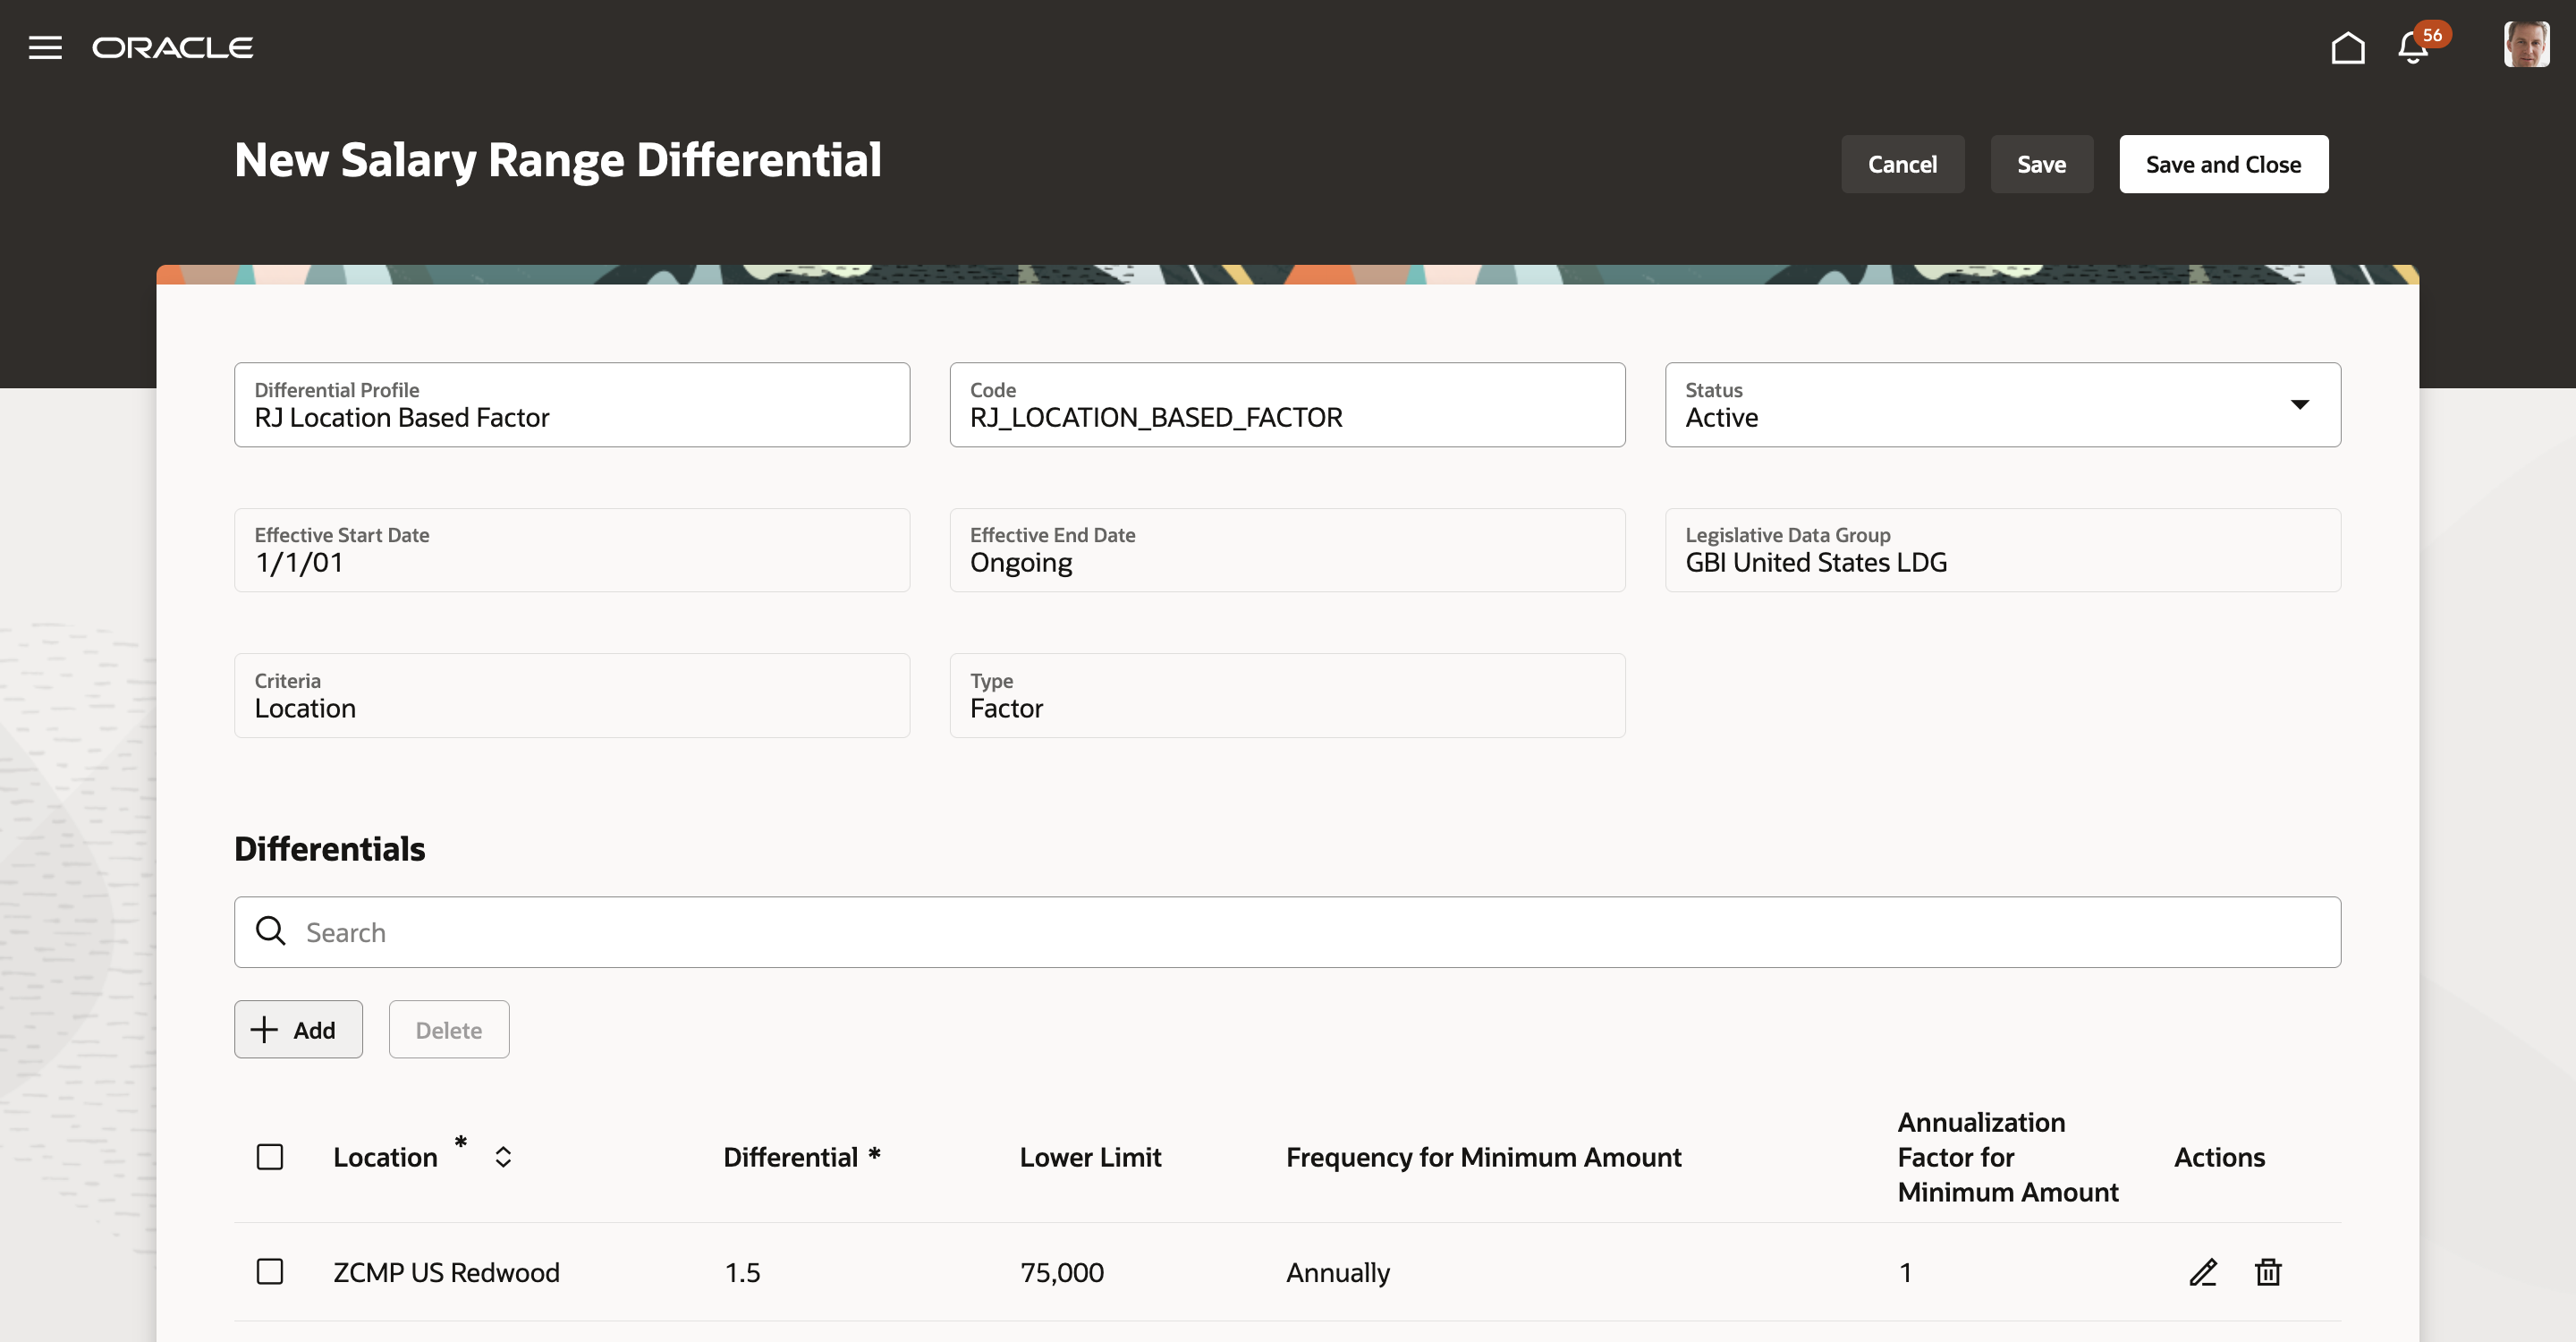Click the Differential column header
The image size is (2576, 1342).
pos(801,1157)
